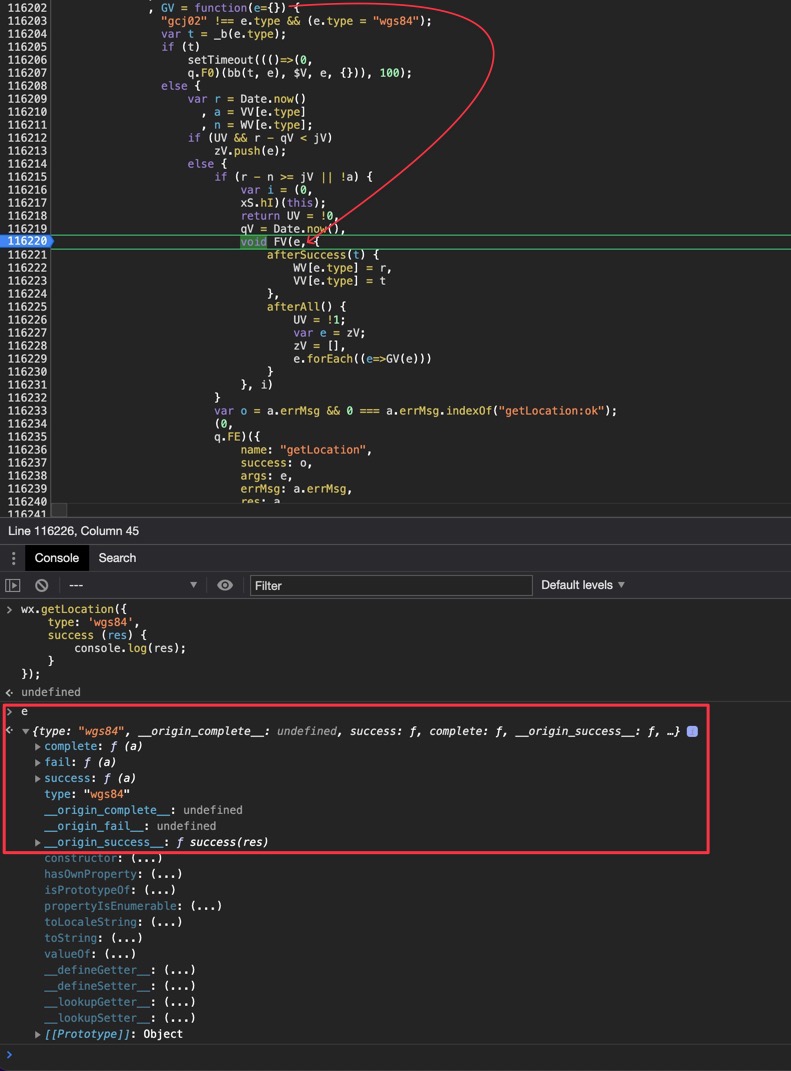Click the live expression eye icon

pyautogui.click(x=225, y=585)
